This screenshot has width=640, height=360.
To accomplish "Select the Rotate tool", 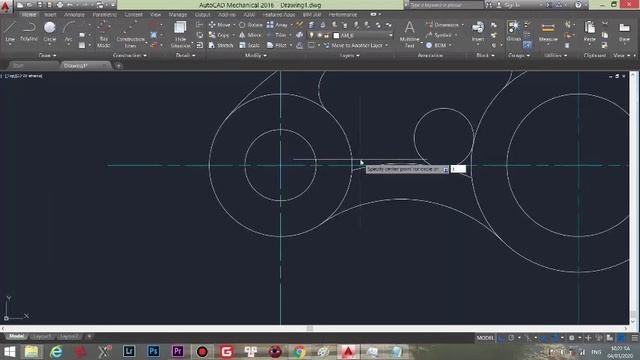I will point(251,25).
